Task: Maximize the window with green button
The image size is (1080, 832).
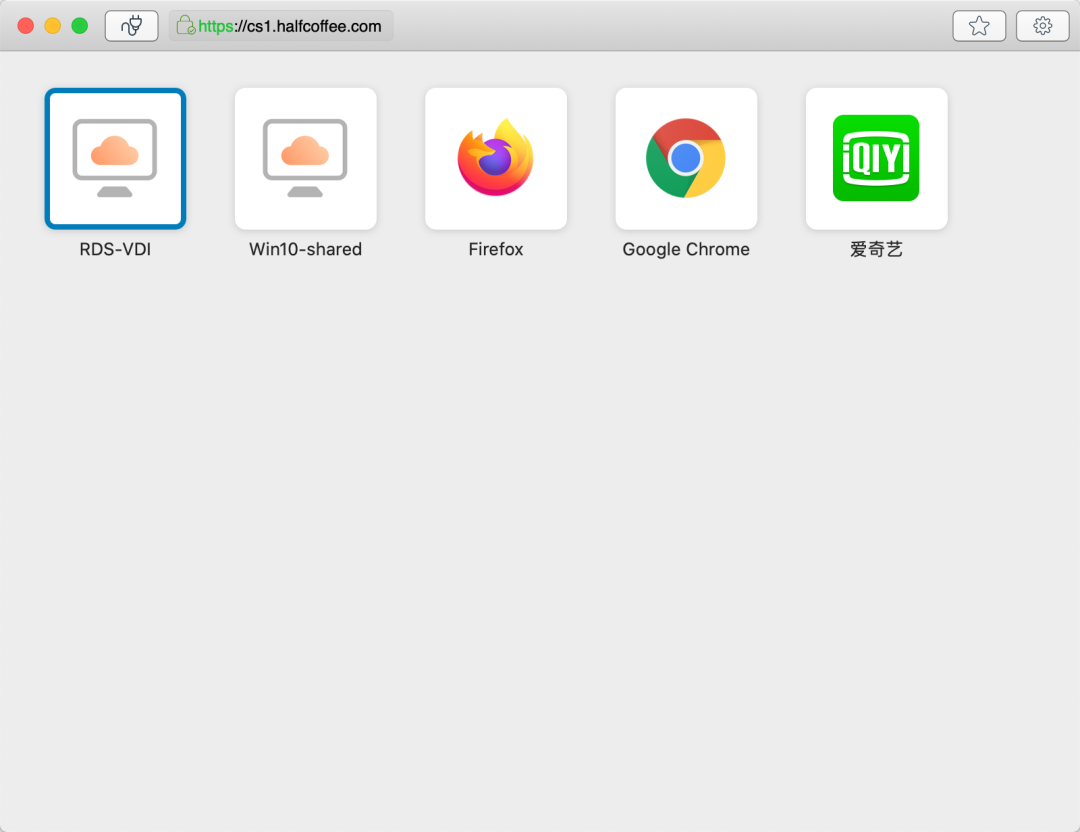Action: tap(80, 26)
